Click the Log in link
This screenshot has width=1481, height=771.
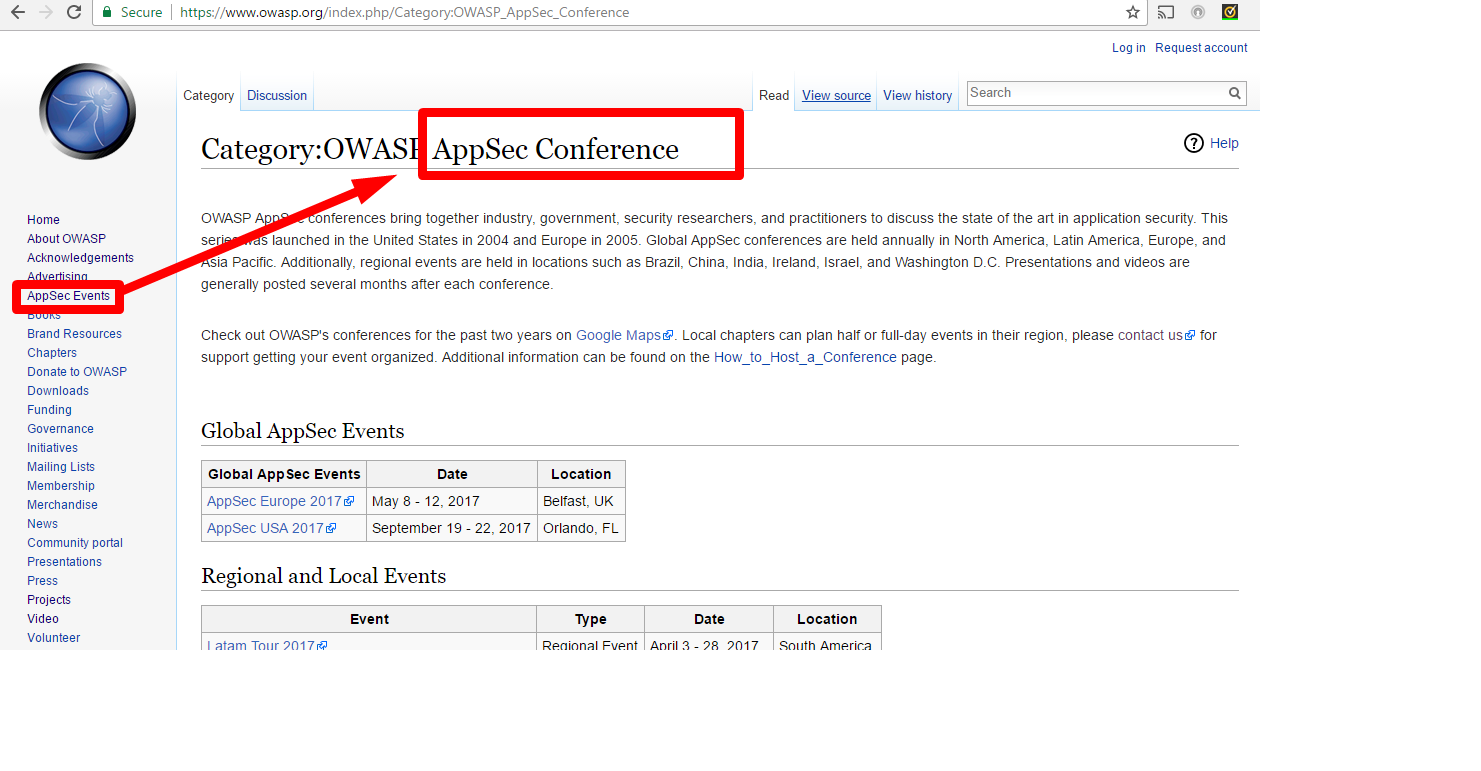(1129, 48)
